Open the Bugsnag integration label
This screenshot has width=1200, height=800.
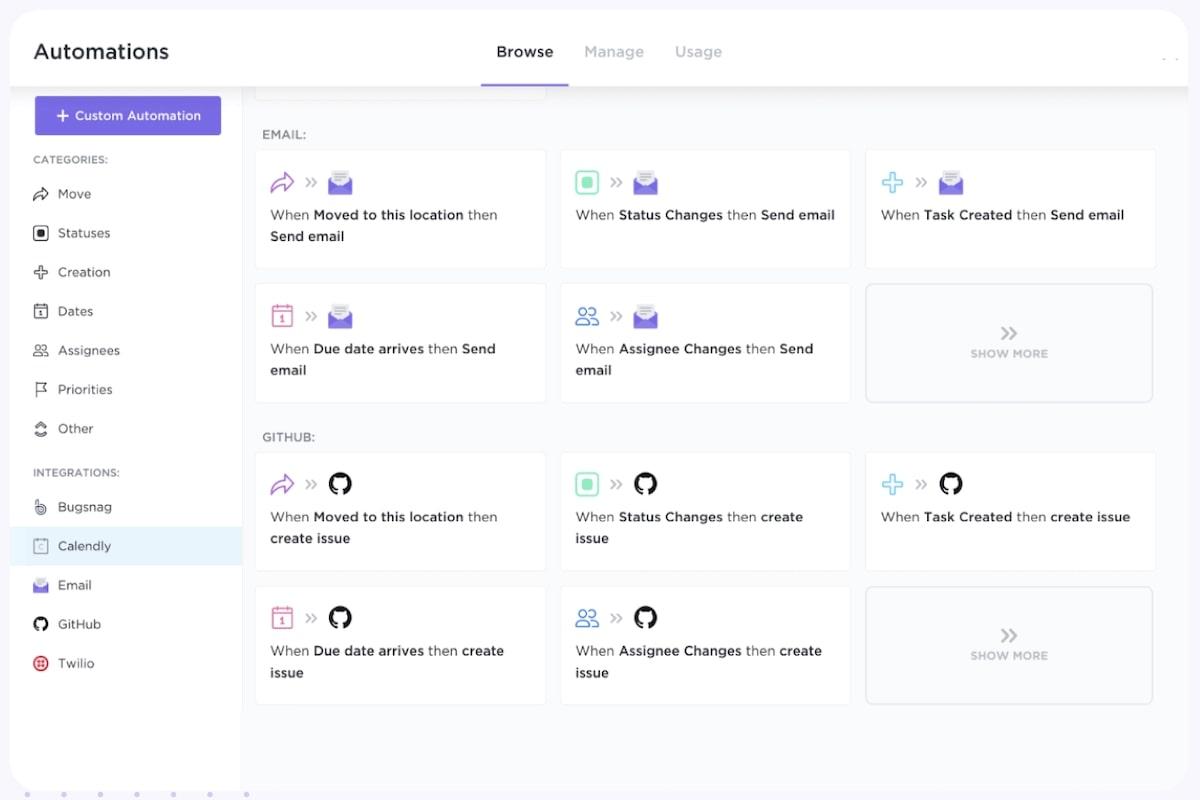[84, 507]
